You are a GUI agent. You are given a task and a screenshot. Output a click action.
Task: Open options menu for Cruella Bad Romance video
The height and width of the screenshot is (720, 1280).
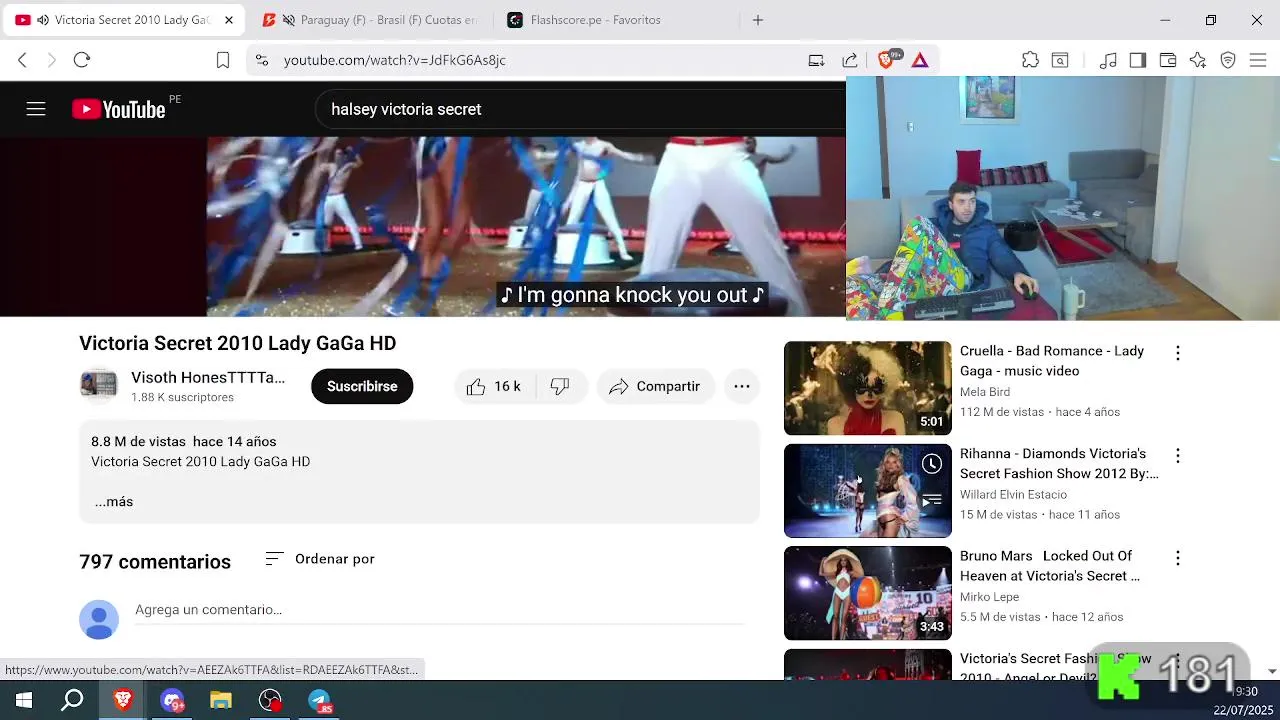(x=1178, y=353)
